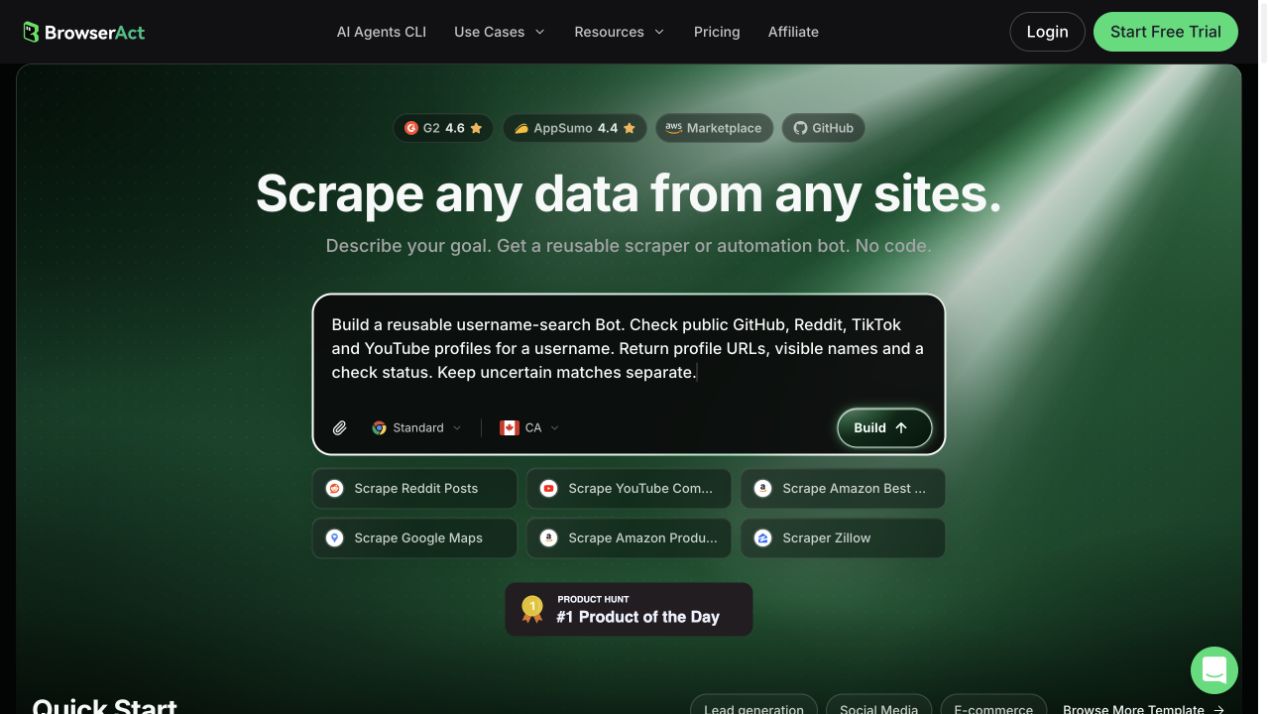Select Scrape Reddit Posts template
Image resolution: width=1269 pixels, height=714 pixels.
coord(415,489)
